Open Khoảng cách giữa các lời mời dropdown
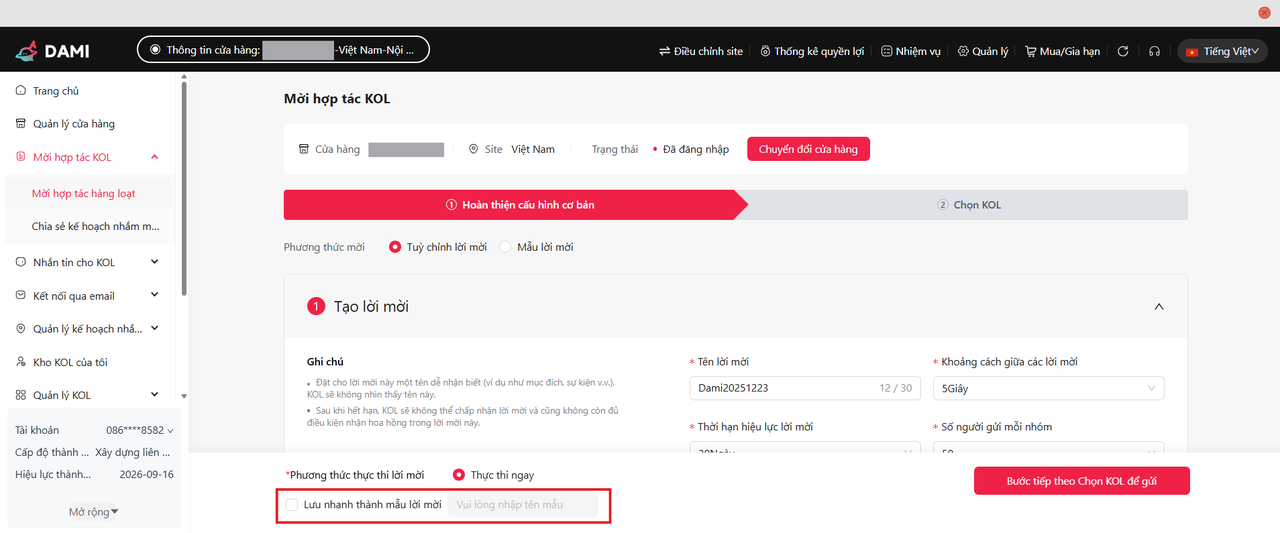Viewport: 1280px width, 533px height. click(1048, 388)
